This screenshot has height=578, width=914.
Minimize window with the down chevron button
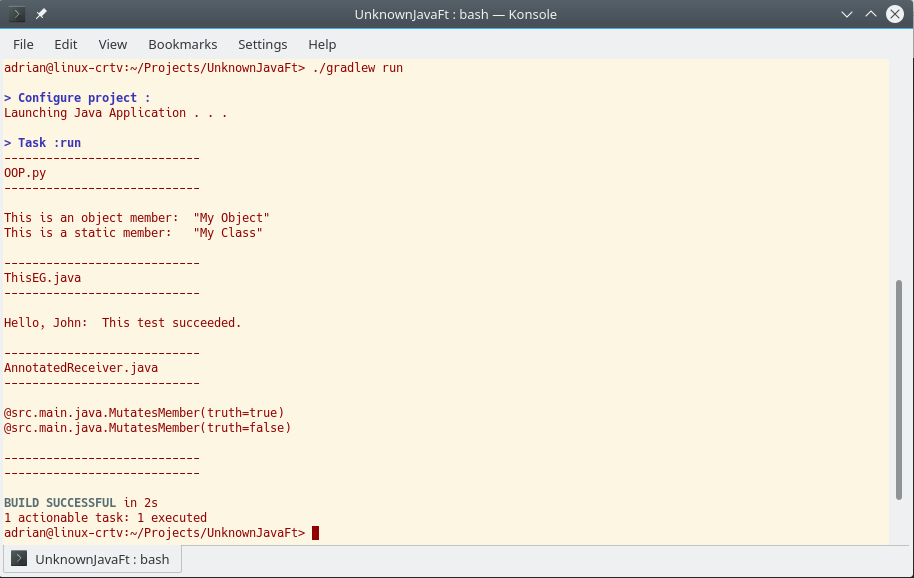coord(847,14)
